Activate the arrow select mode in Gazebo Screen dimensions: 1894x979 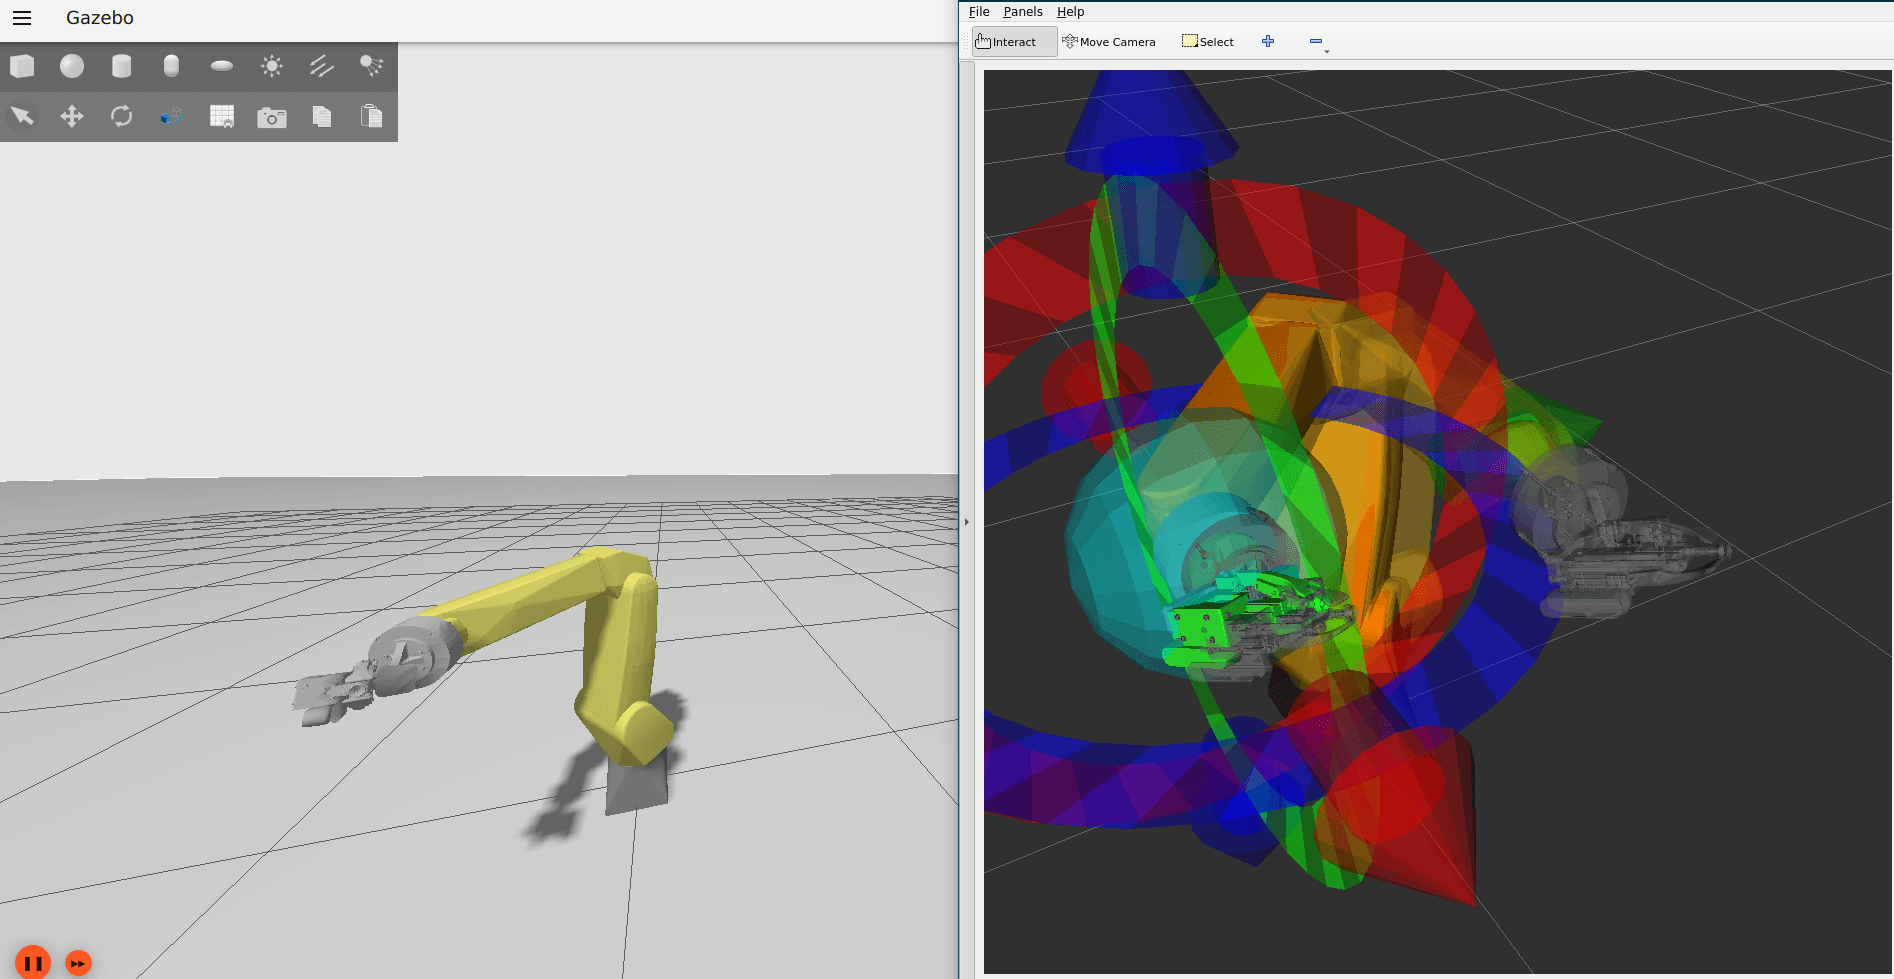pyautogui.click(x=22, y=116)
